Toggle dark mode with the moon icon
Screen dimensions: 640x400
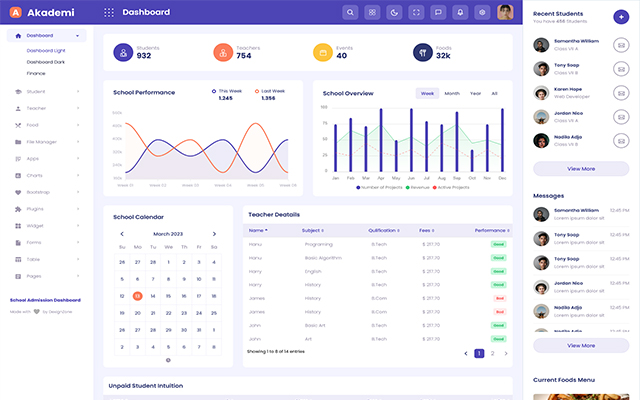(394, 13)
